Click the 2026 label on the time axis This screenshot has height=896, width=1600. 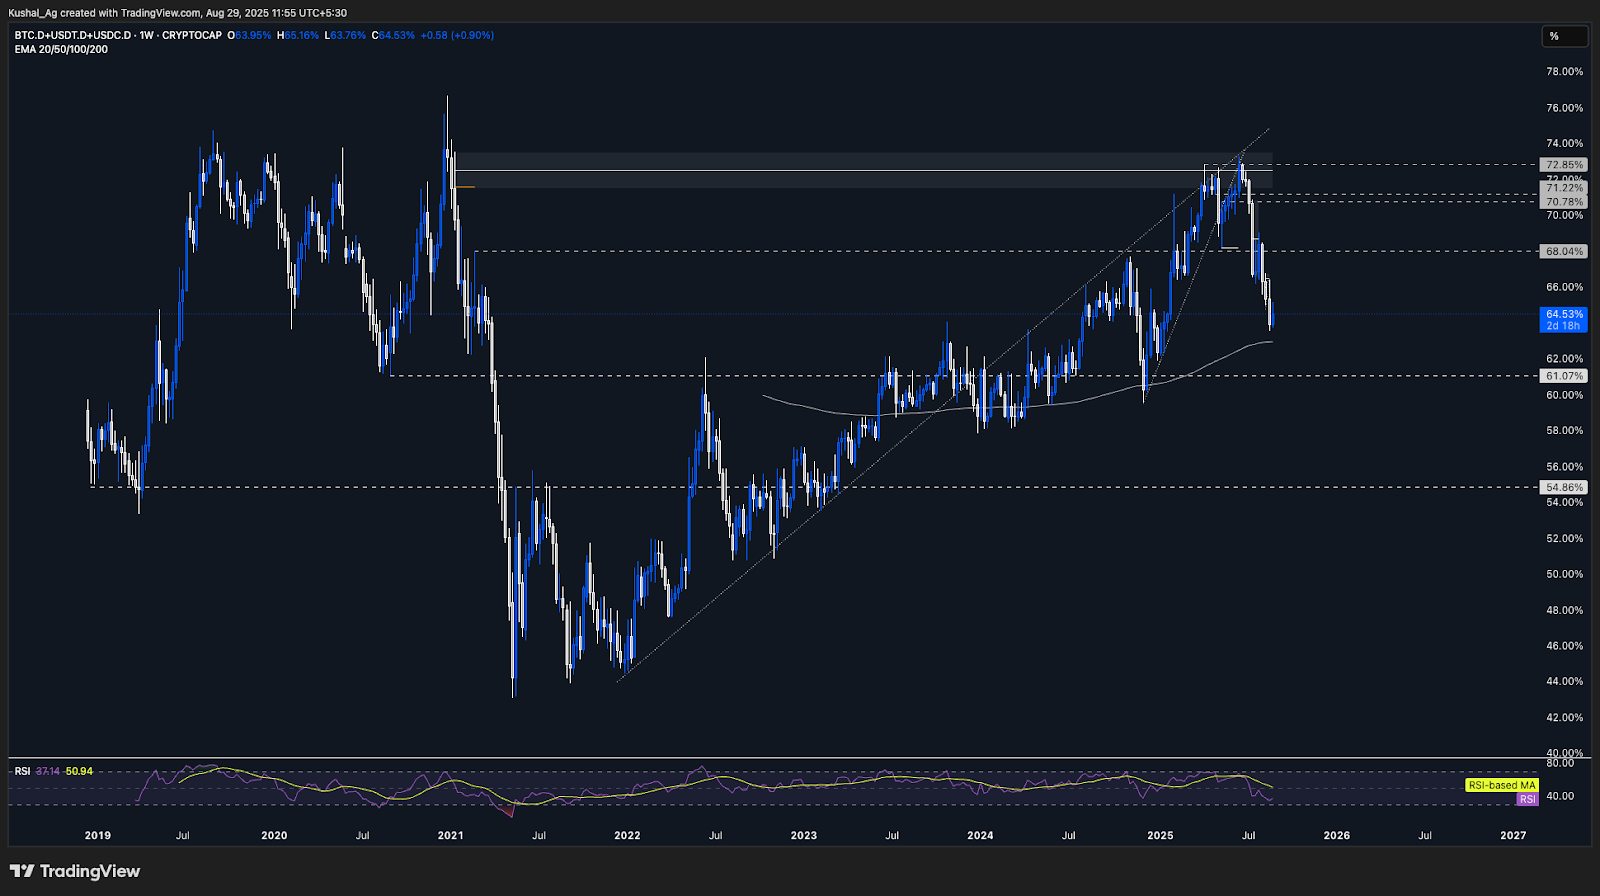1337,836
